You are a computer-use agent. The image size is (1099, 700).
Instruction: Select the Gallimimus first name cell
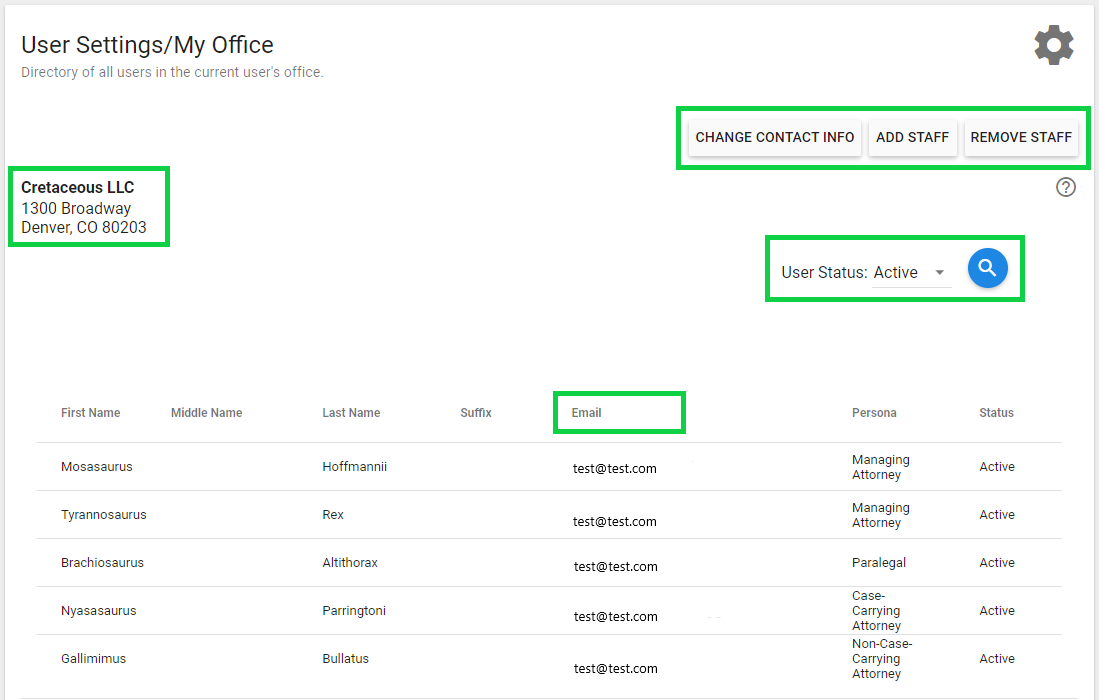(x=93, y=659)
